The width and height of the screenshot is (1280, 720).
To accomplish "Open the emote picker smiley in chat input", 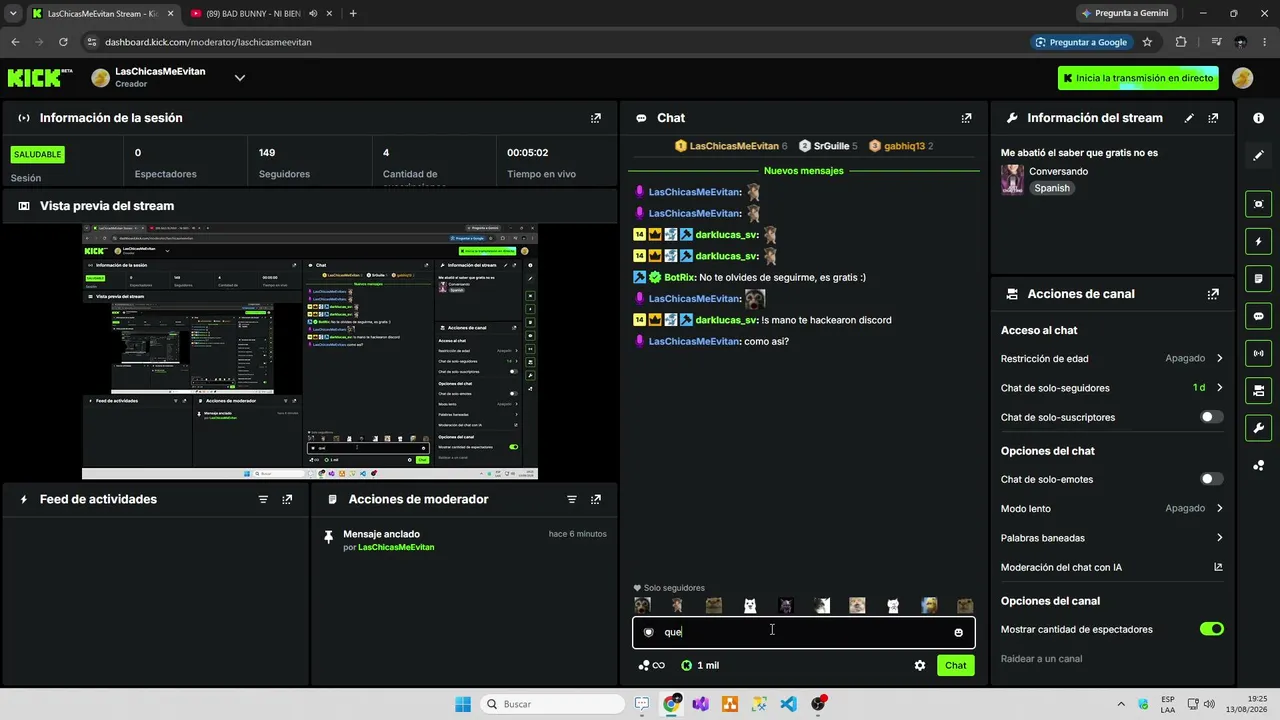I will 958,632.
